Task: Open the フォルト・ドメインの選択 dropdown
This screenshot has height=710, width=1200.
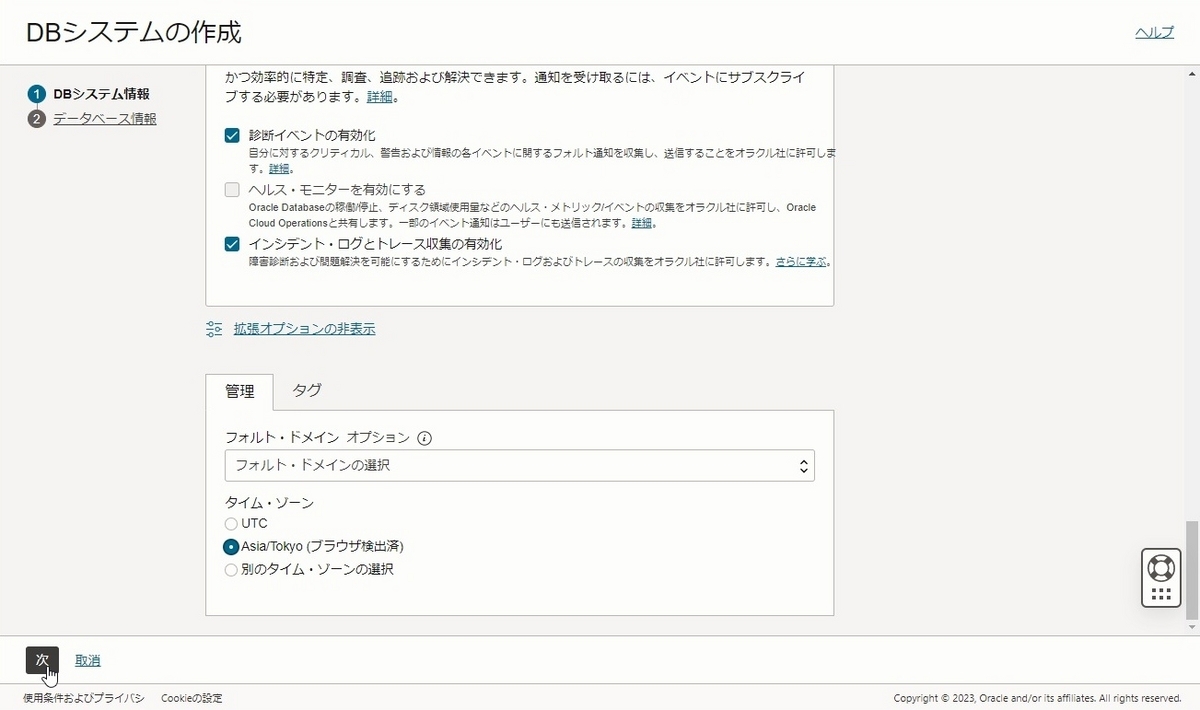Action: (x=518, y=464)
